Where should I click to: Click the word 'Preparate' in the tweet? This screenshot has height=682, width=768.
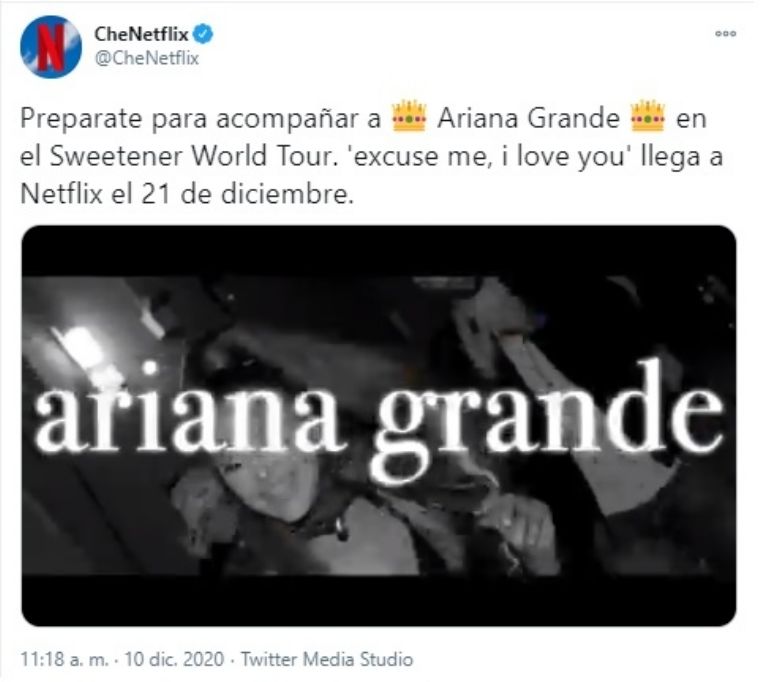81,120
